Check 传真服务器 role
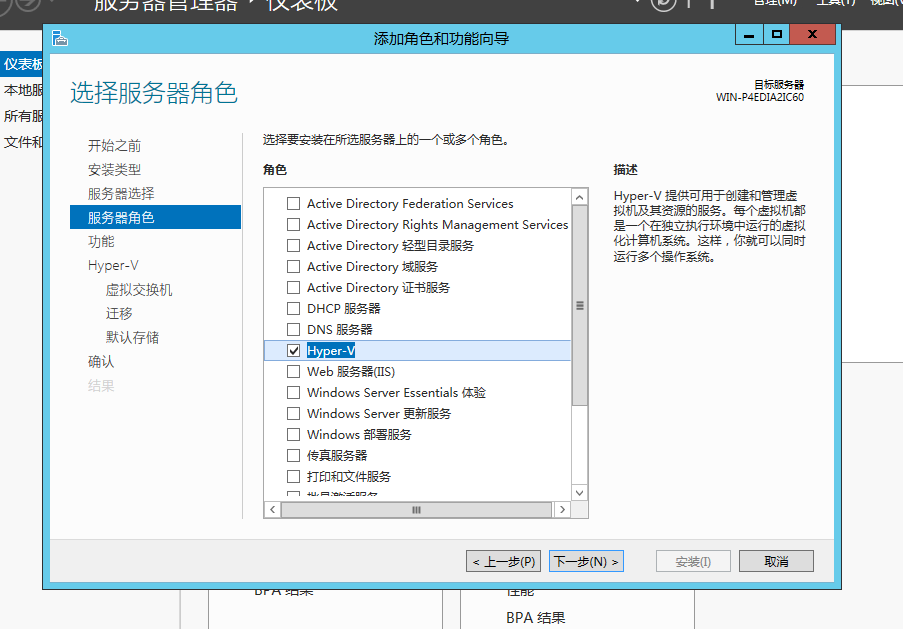 click(x=293, y=456)
